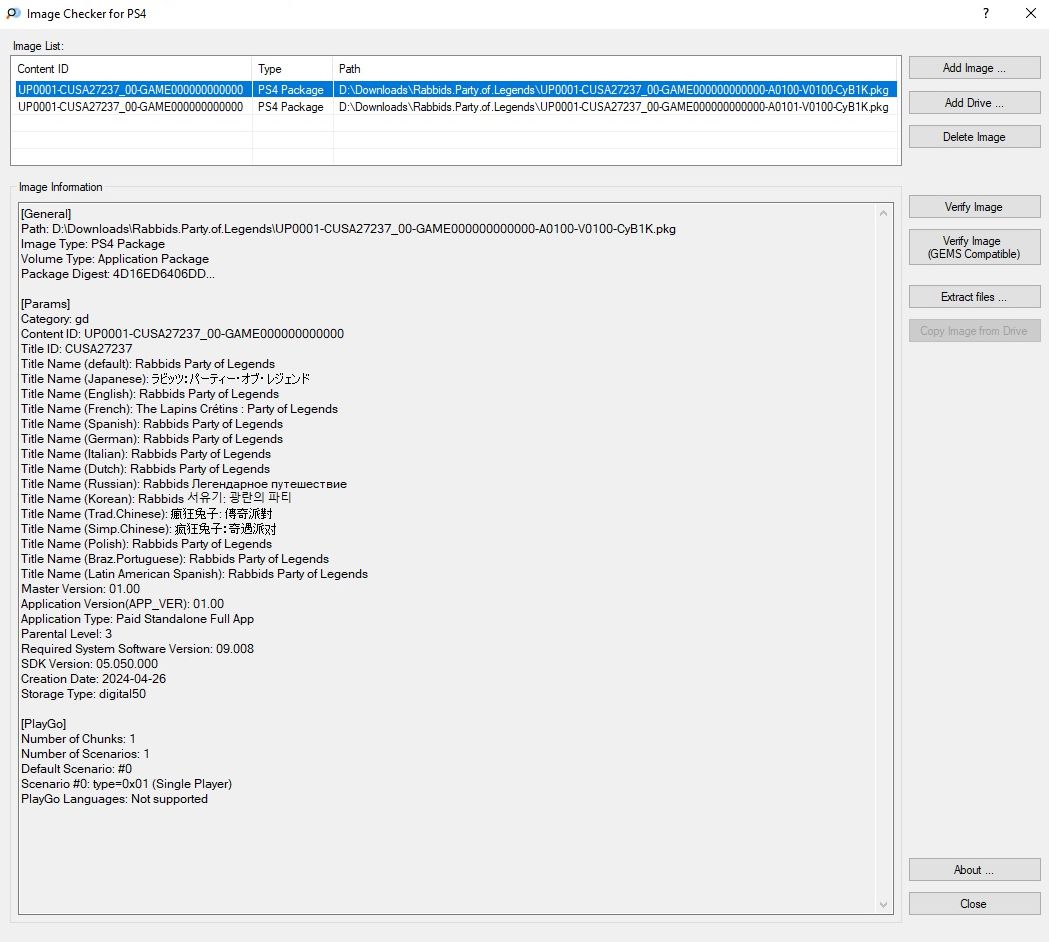Click the second row's Content ID cell
The image size is (1049, 942).
coord(130,107)
